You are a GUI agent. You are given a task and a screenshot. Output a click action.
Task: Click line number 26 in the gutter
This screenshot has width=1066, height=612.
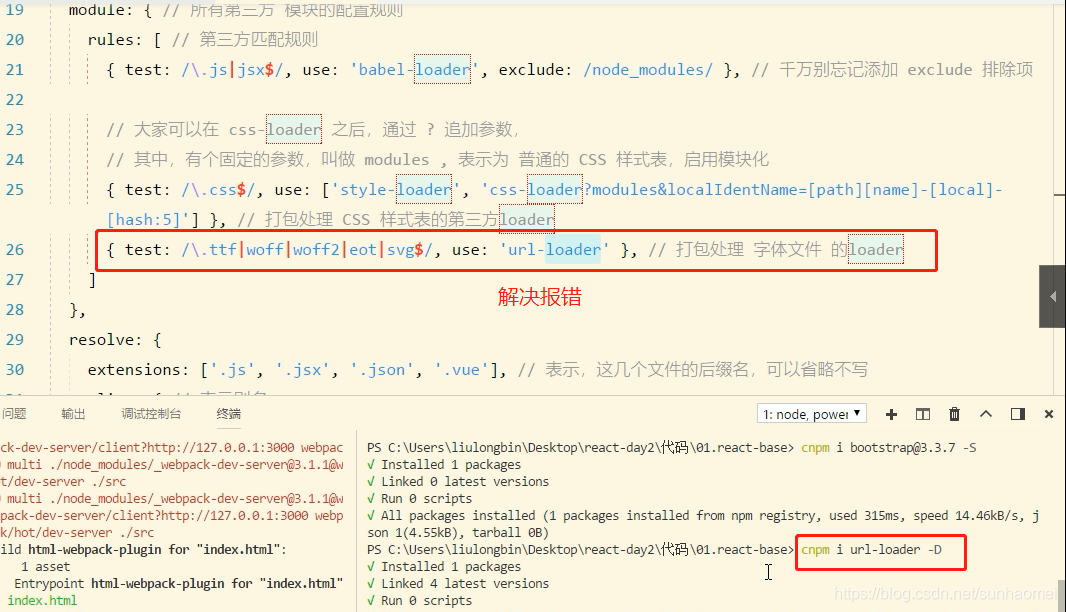15,250
